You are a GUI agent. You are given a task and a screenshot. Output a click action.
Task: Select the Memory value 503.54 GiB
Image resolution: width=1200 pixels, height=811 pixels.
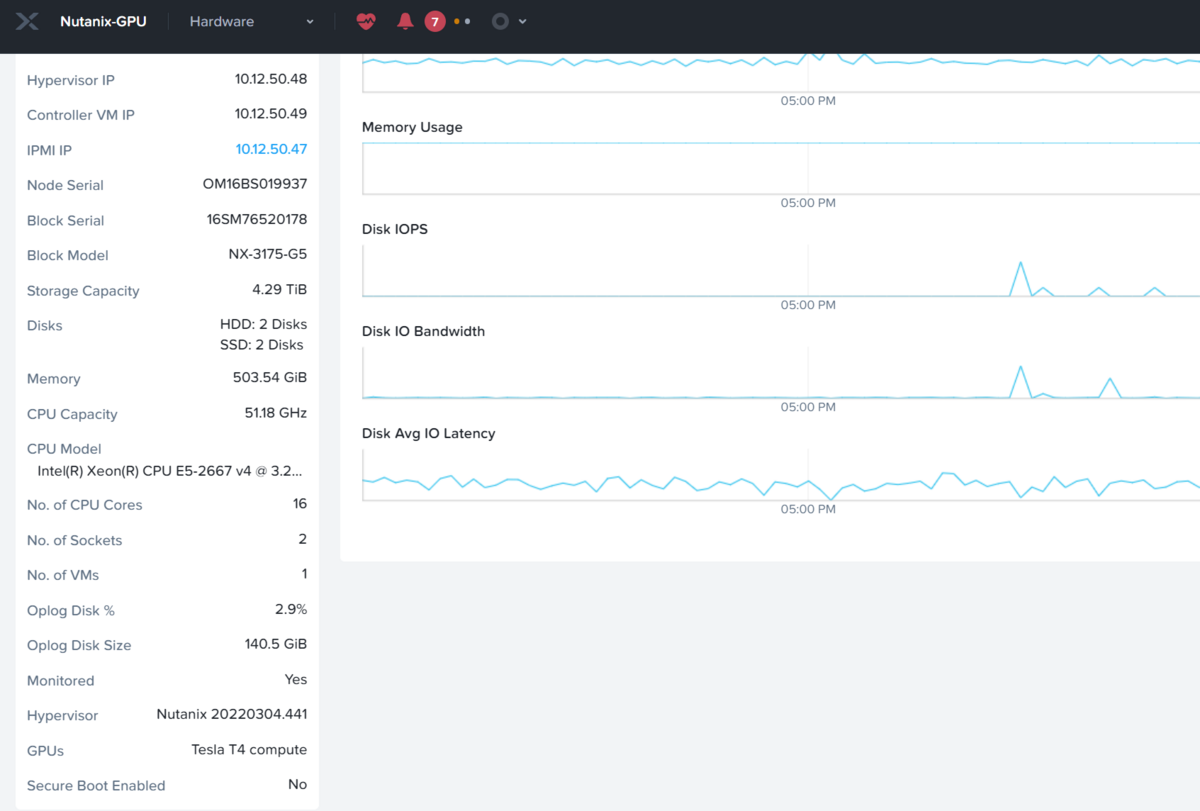[x=270, y=377]
